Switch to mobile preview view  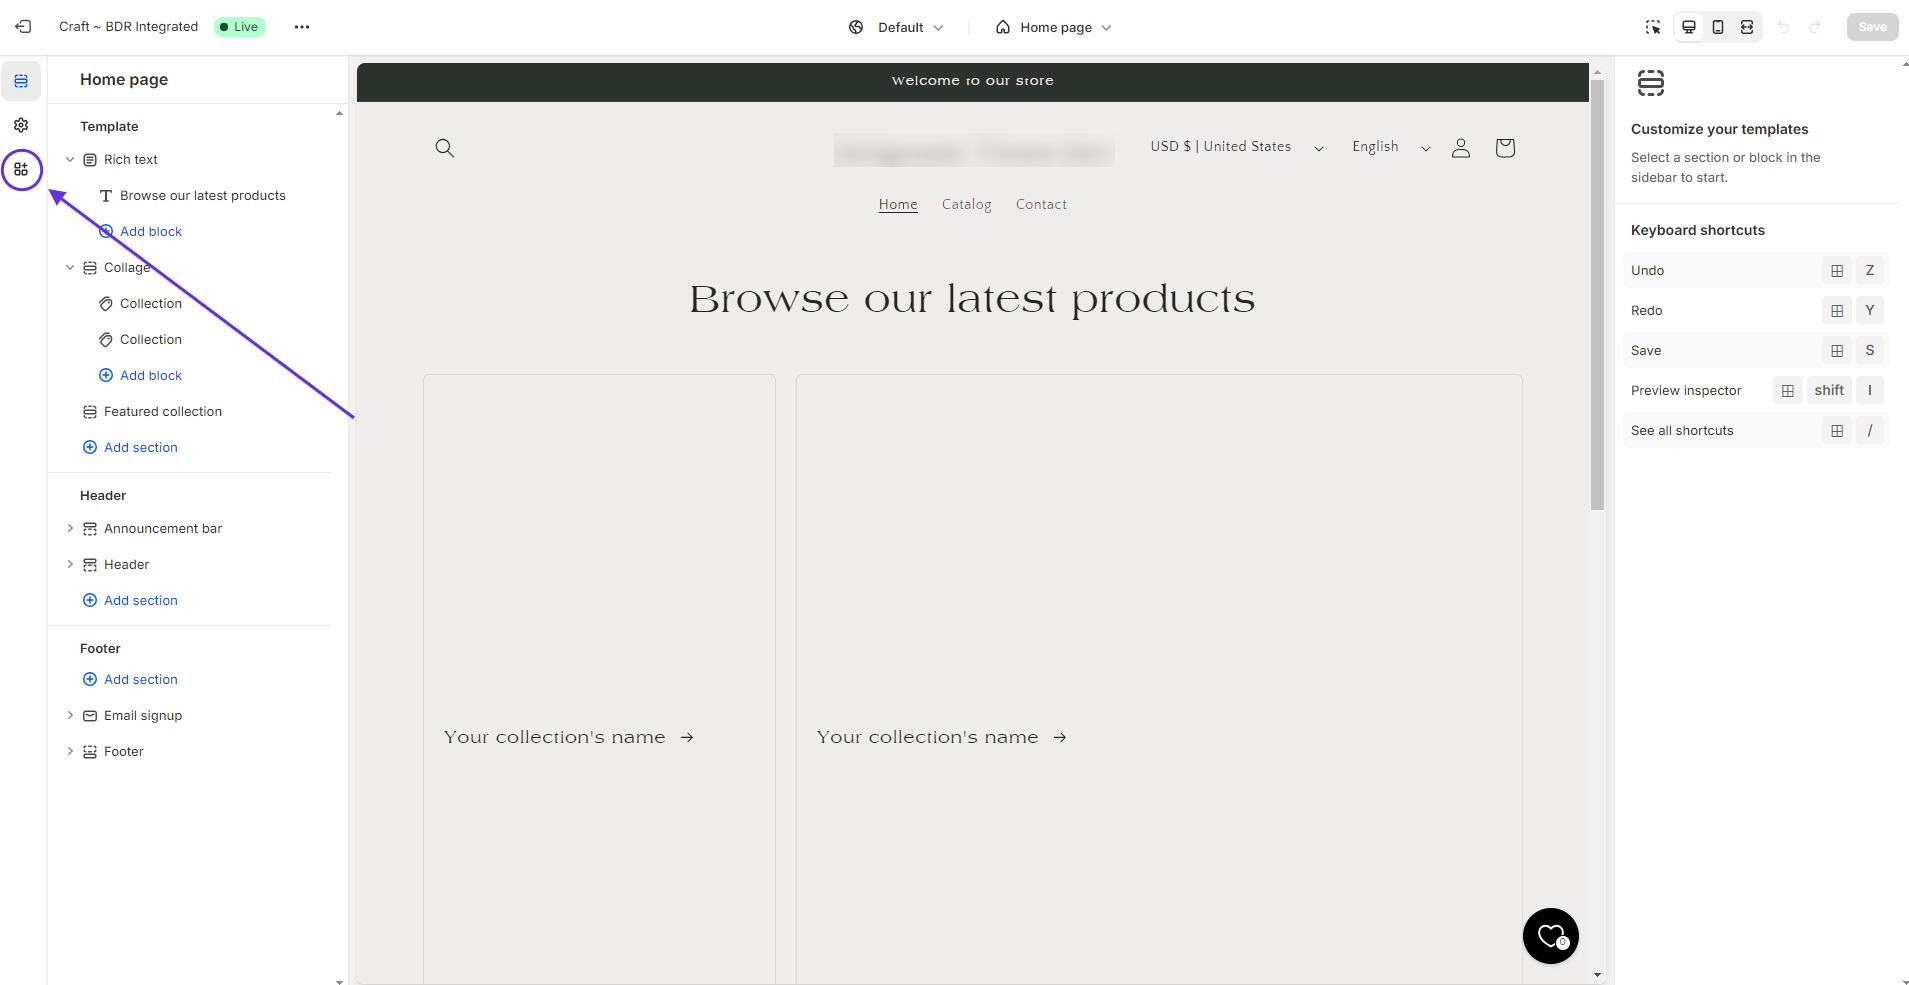coord(1718,27)
